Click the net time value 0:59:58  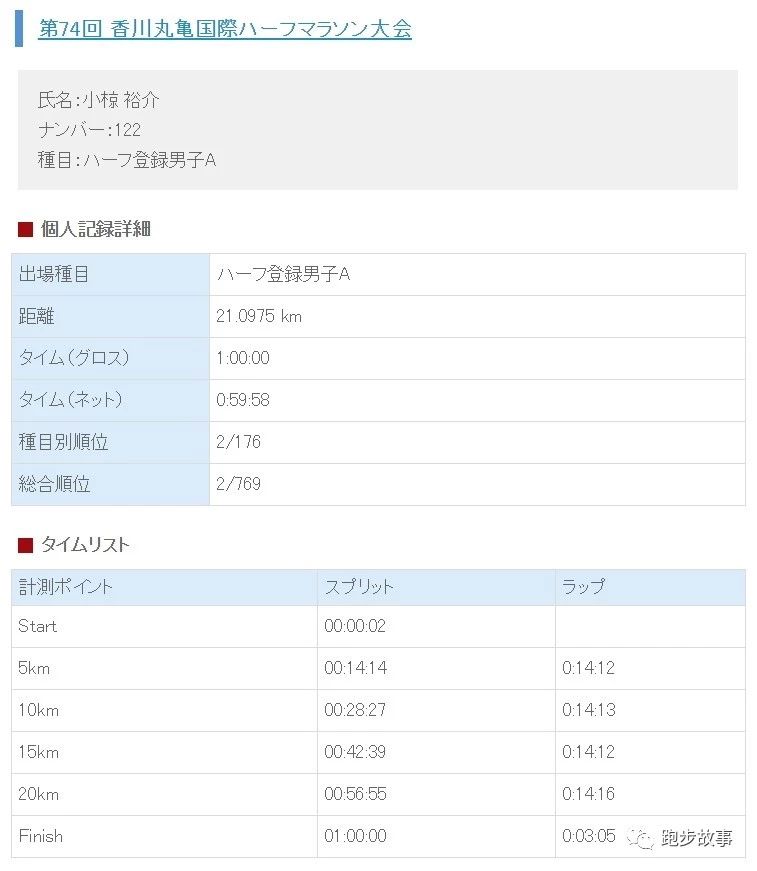[x=243, y=400]
